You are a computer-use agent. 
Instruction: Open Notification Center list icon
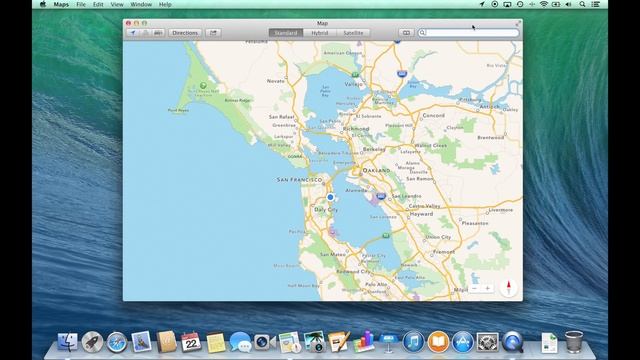[596, 4]
